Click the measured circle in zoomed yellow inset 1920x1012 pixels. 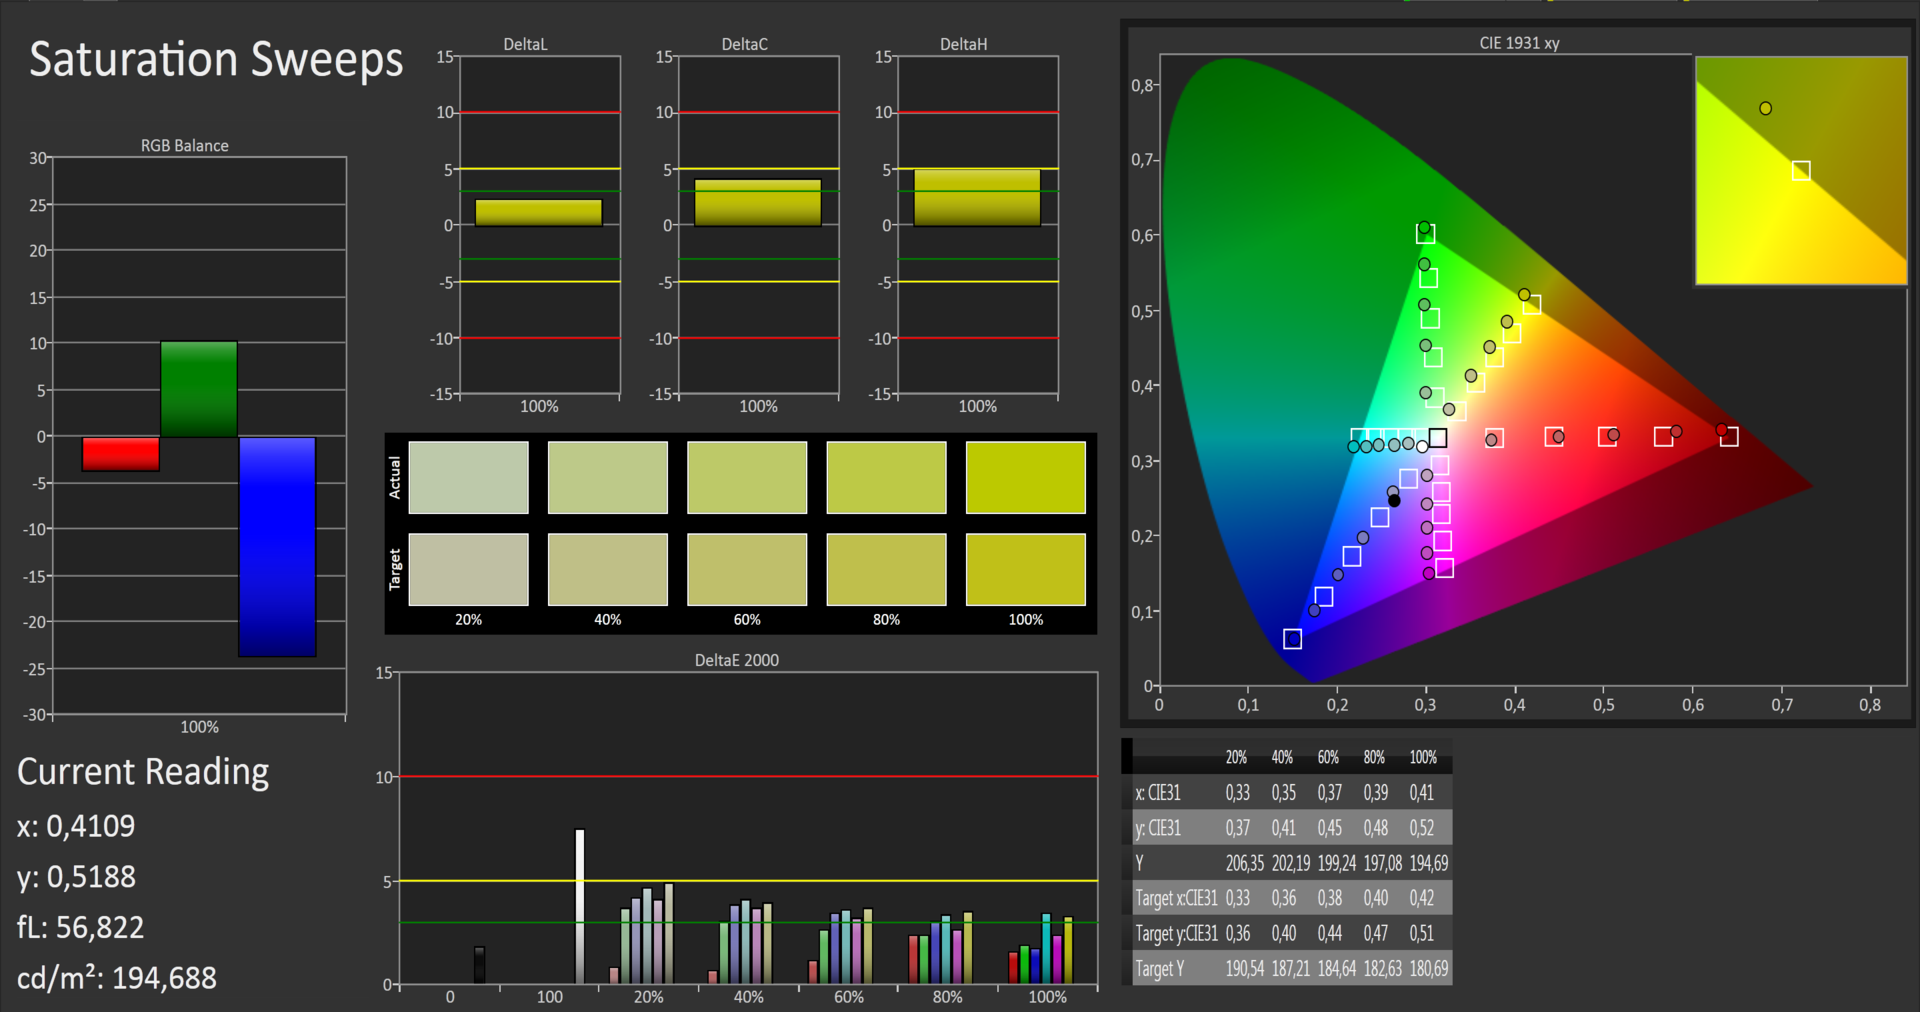(1765, 109)
